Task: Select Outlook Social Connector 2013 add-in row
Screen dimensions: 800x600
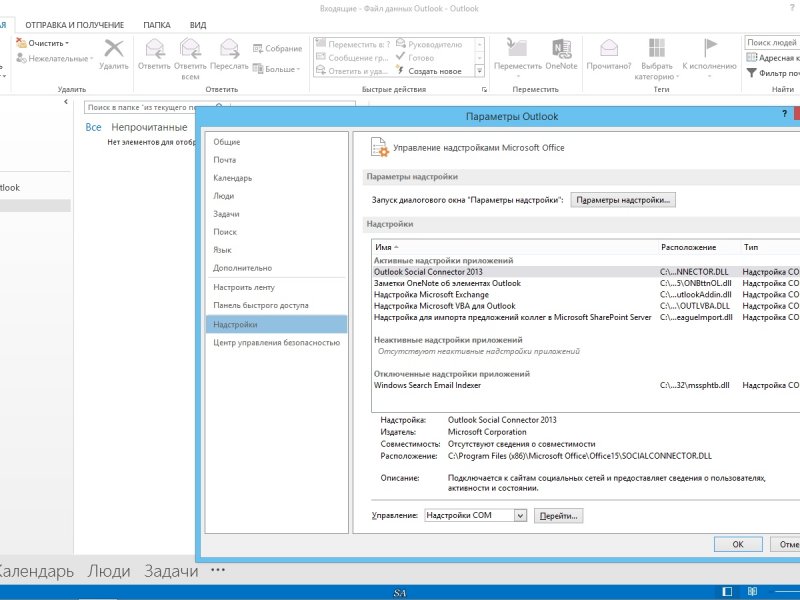Action: point(587,272)
